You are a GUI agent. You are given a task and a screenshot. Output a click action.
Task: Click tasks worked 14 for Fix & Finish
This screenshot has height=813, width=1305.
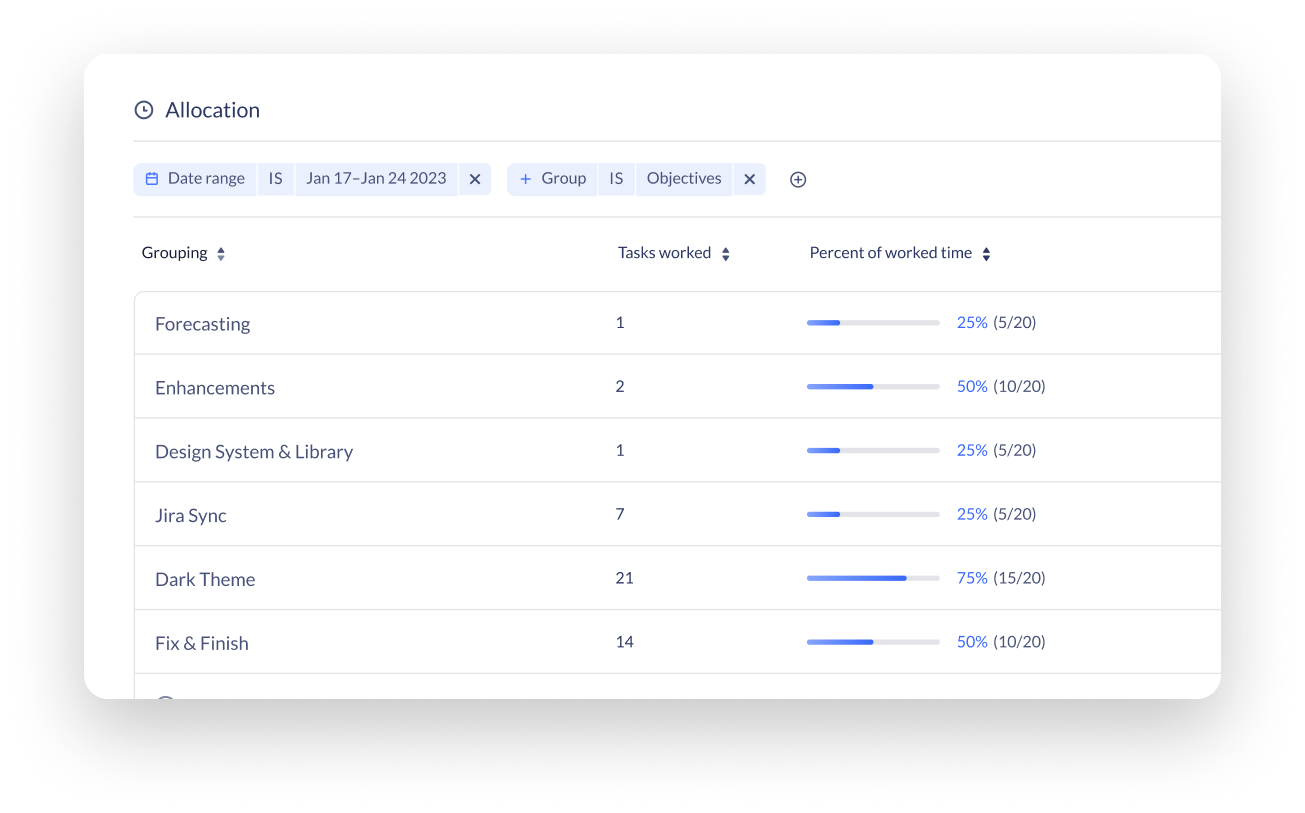click(x=625, y=642)
